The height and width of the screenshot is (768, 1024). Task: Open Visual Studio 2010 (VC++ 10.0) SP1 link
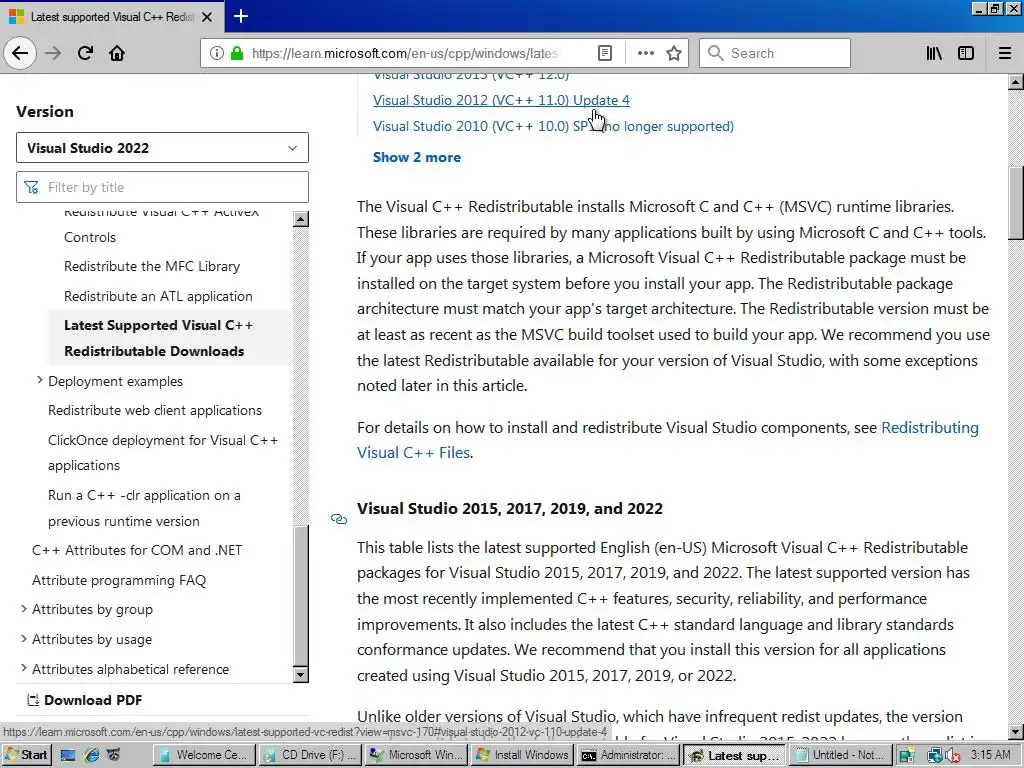(553, 126)
